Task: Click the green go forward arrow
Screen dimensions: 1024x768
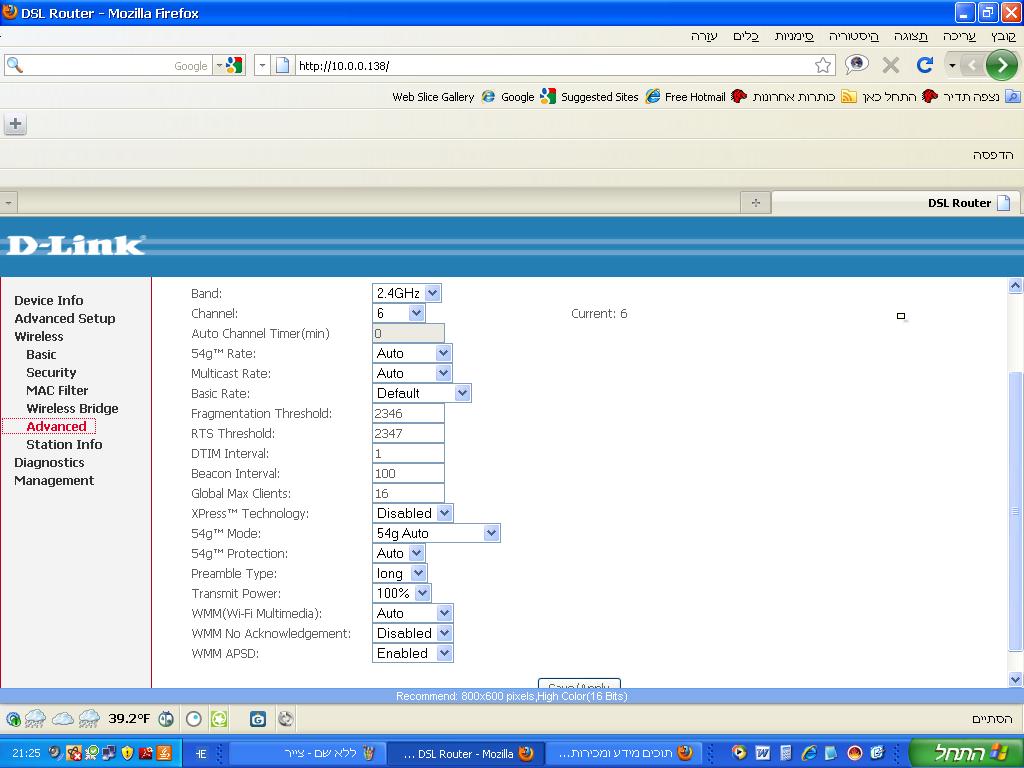Action: tap(1001, 65)
